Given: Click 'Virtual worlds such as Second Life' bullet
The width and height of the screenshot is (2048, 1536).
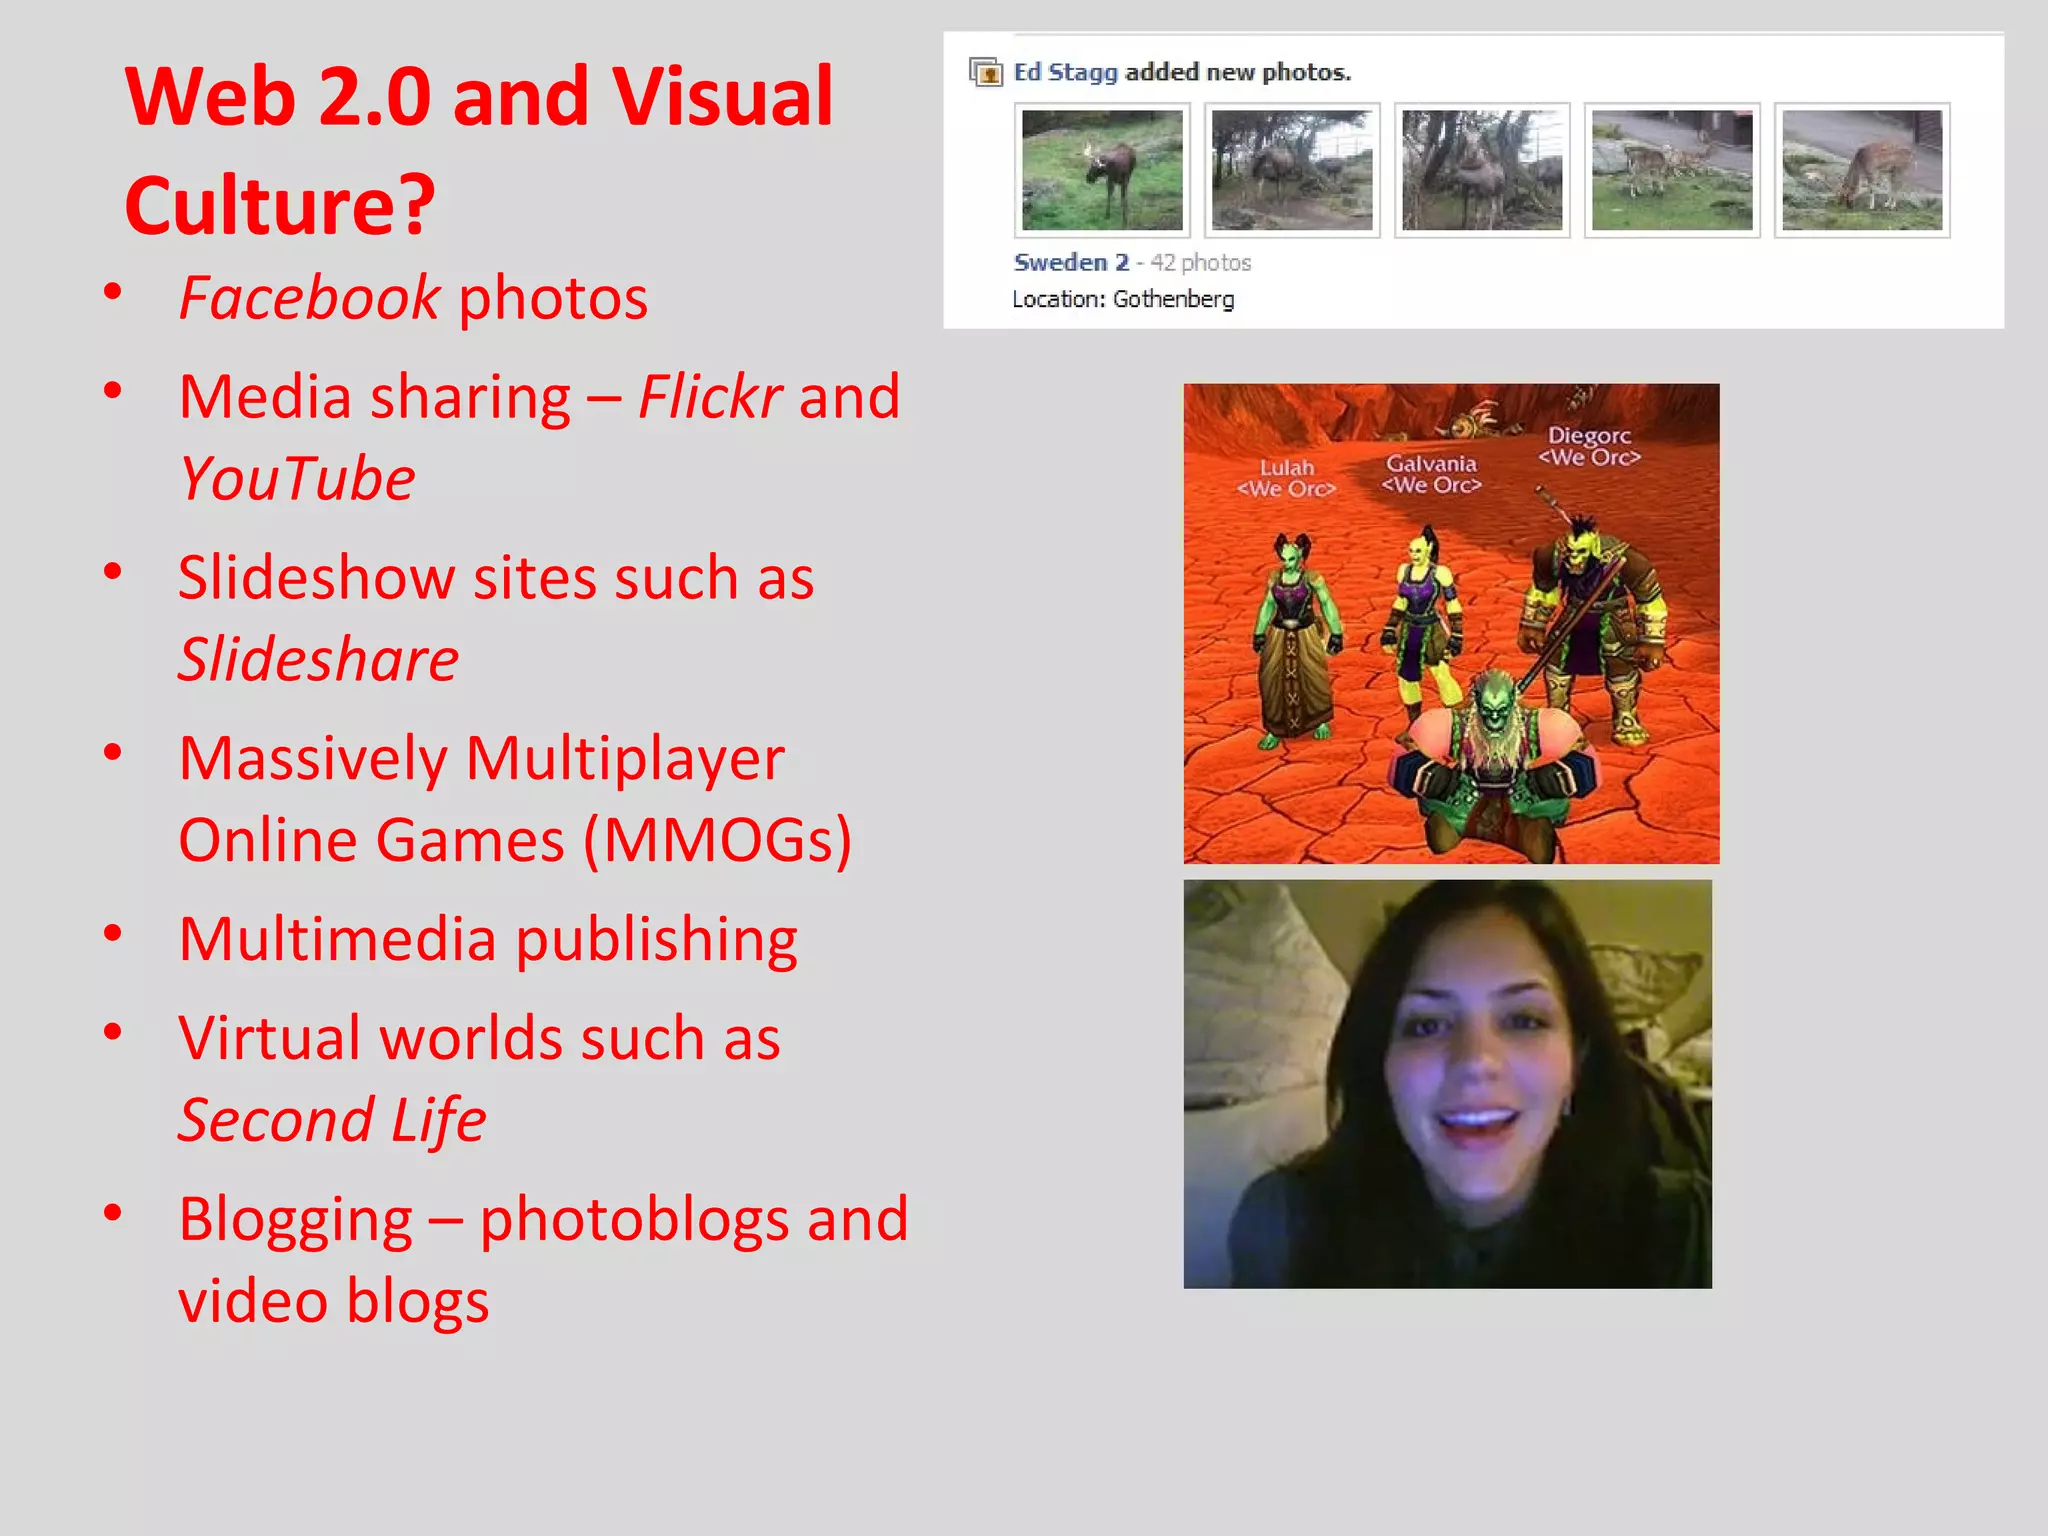Looking at the screenshot, I should tap(479, 1078).
